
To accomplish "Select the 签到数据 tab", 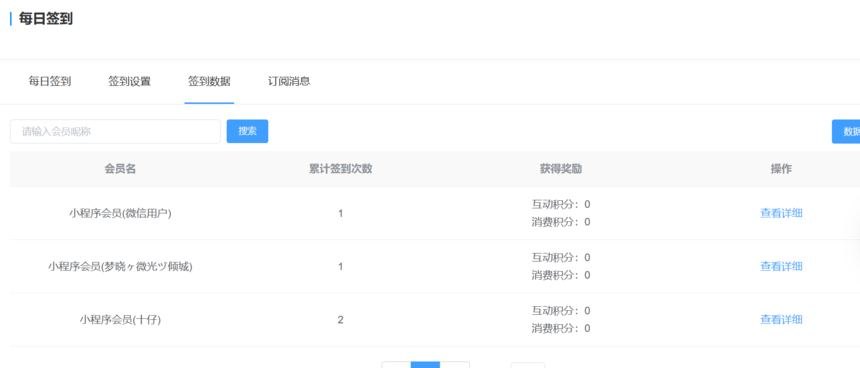I will (x=210, y=82).
